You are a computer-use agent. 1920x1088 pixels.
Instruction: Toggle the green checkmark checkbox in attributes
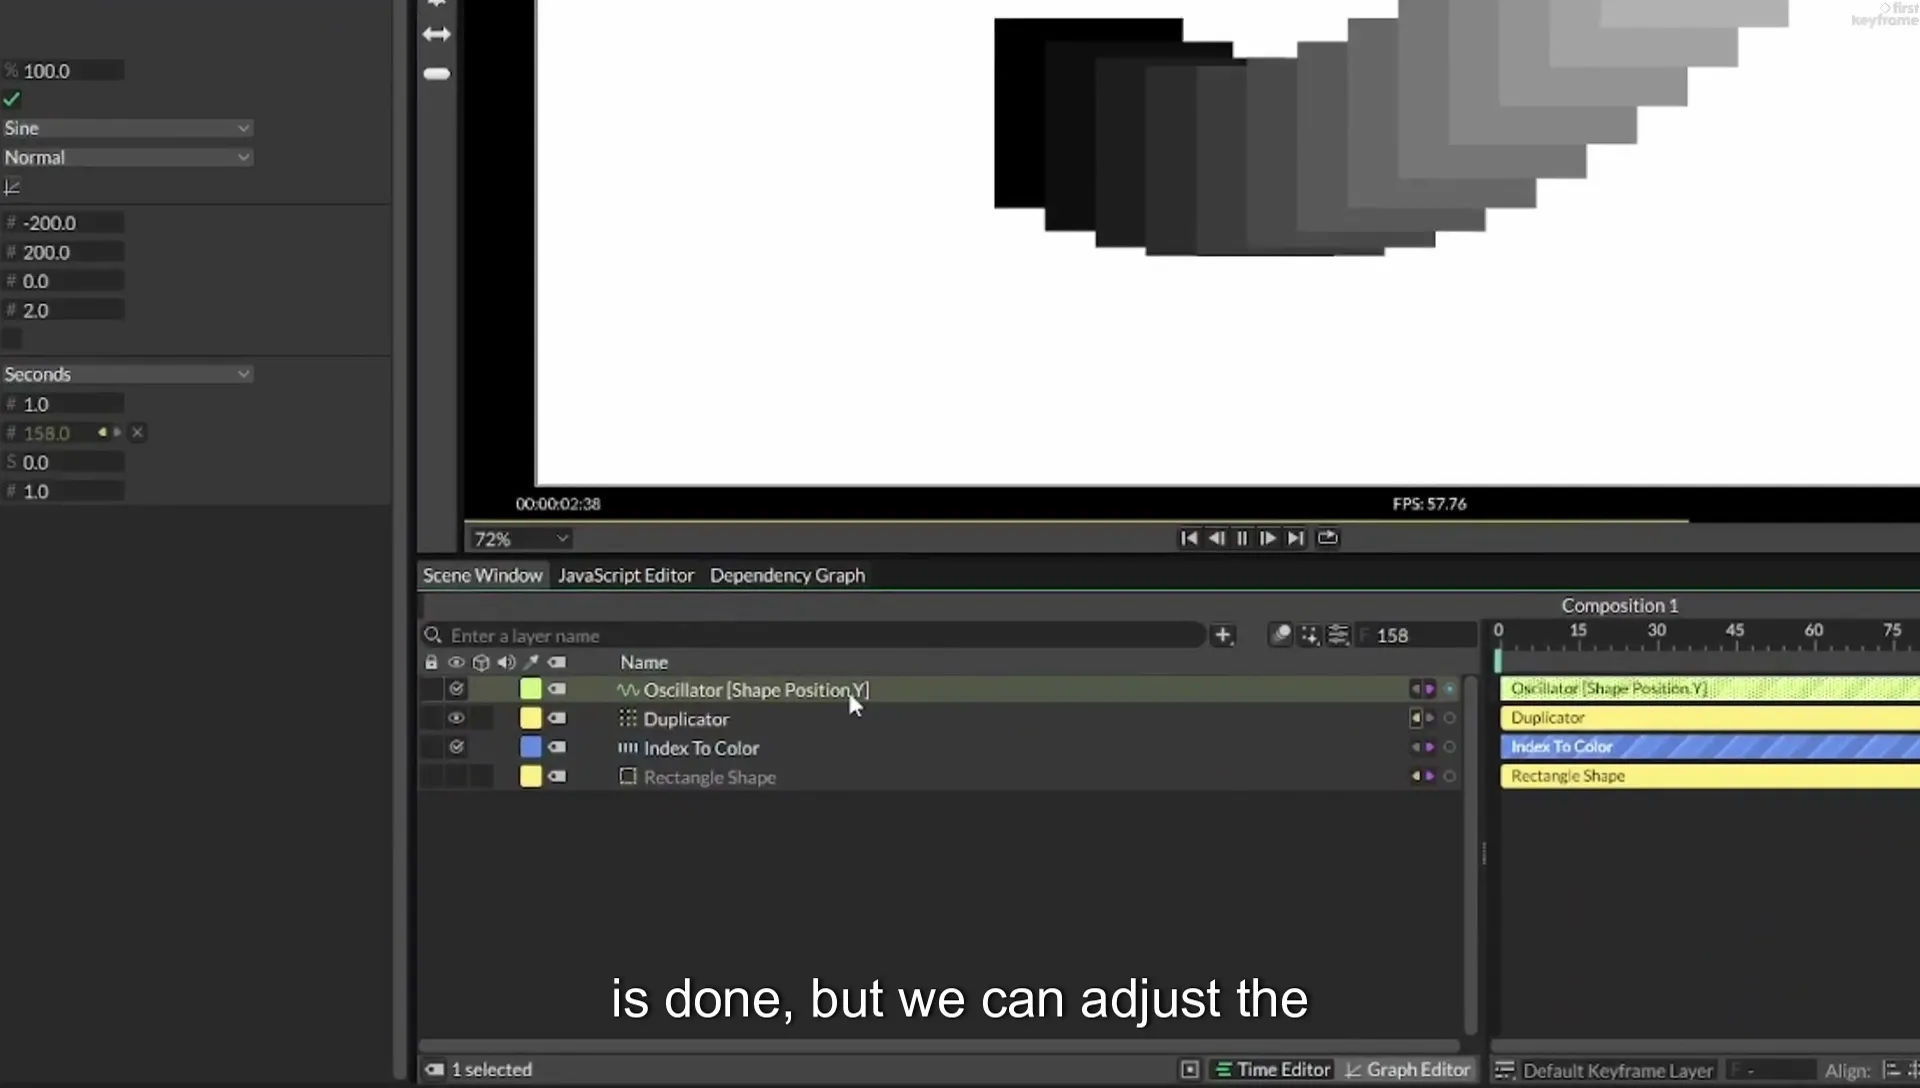(x=12, y=99)
